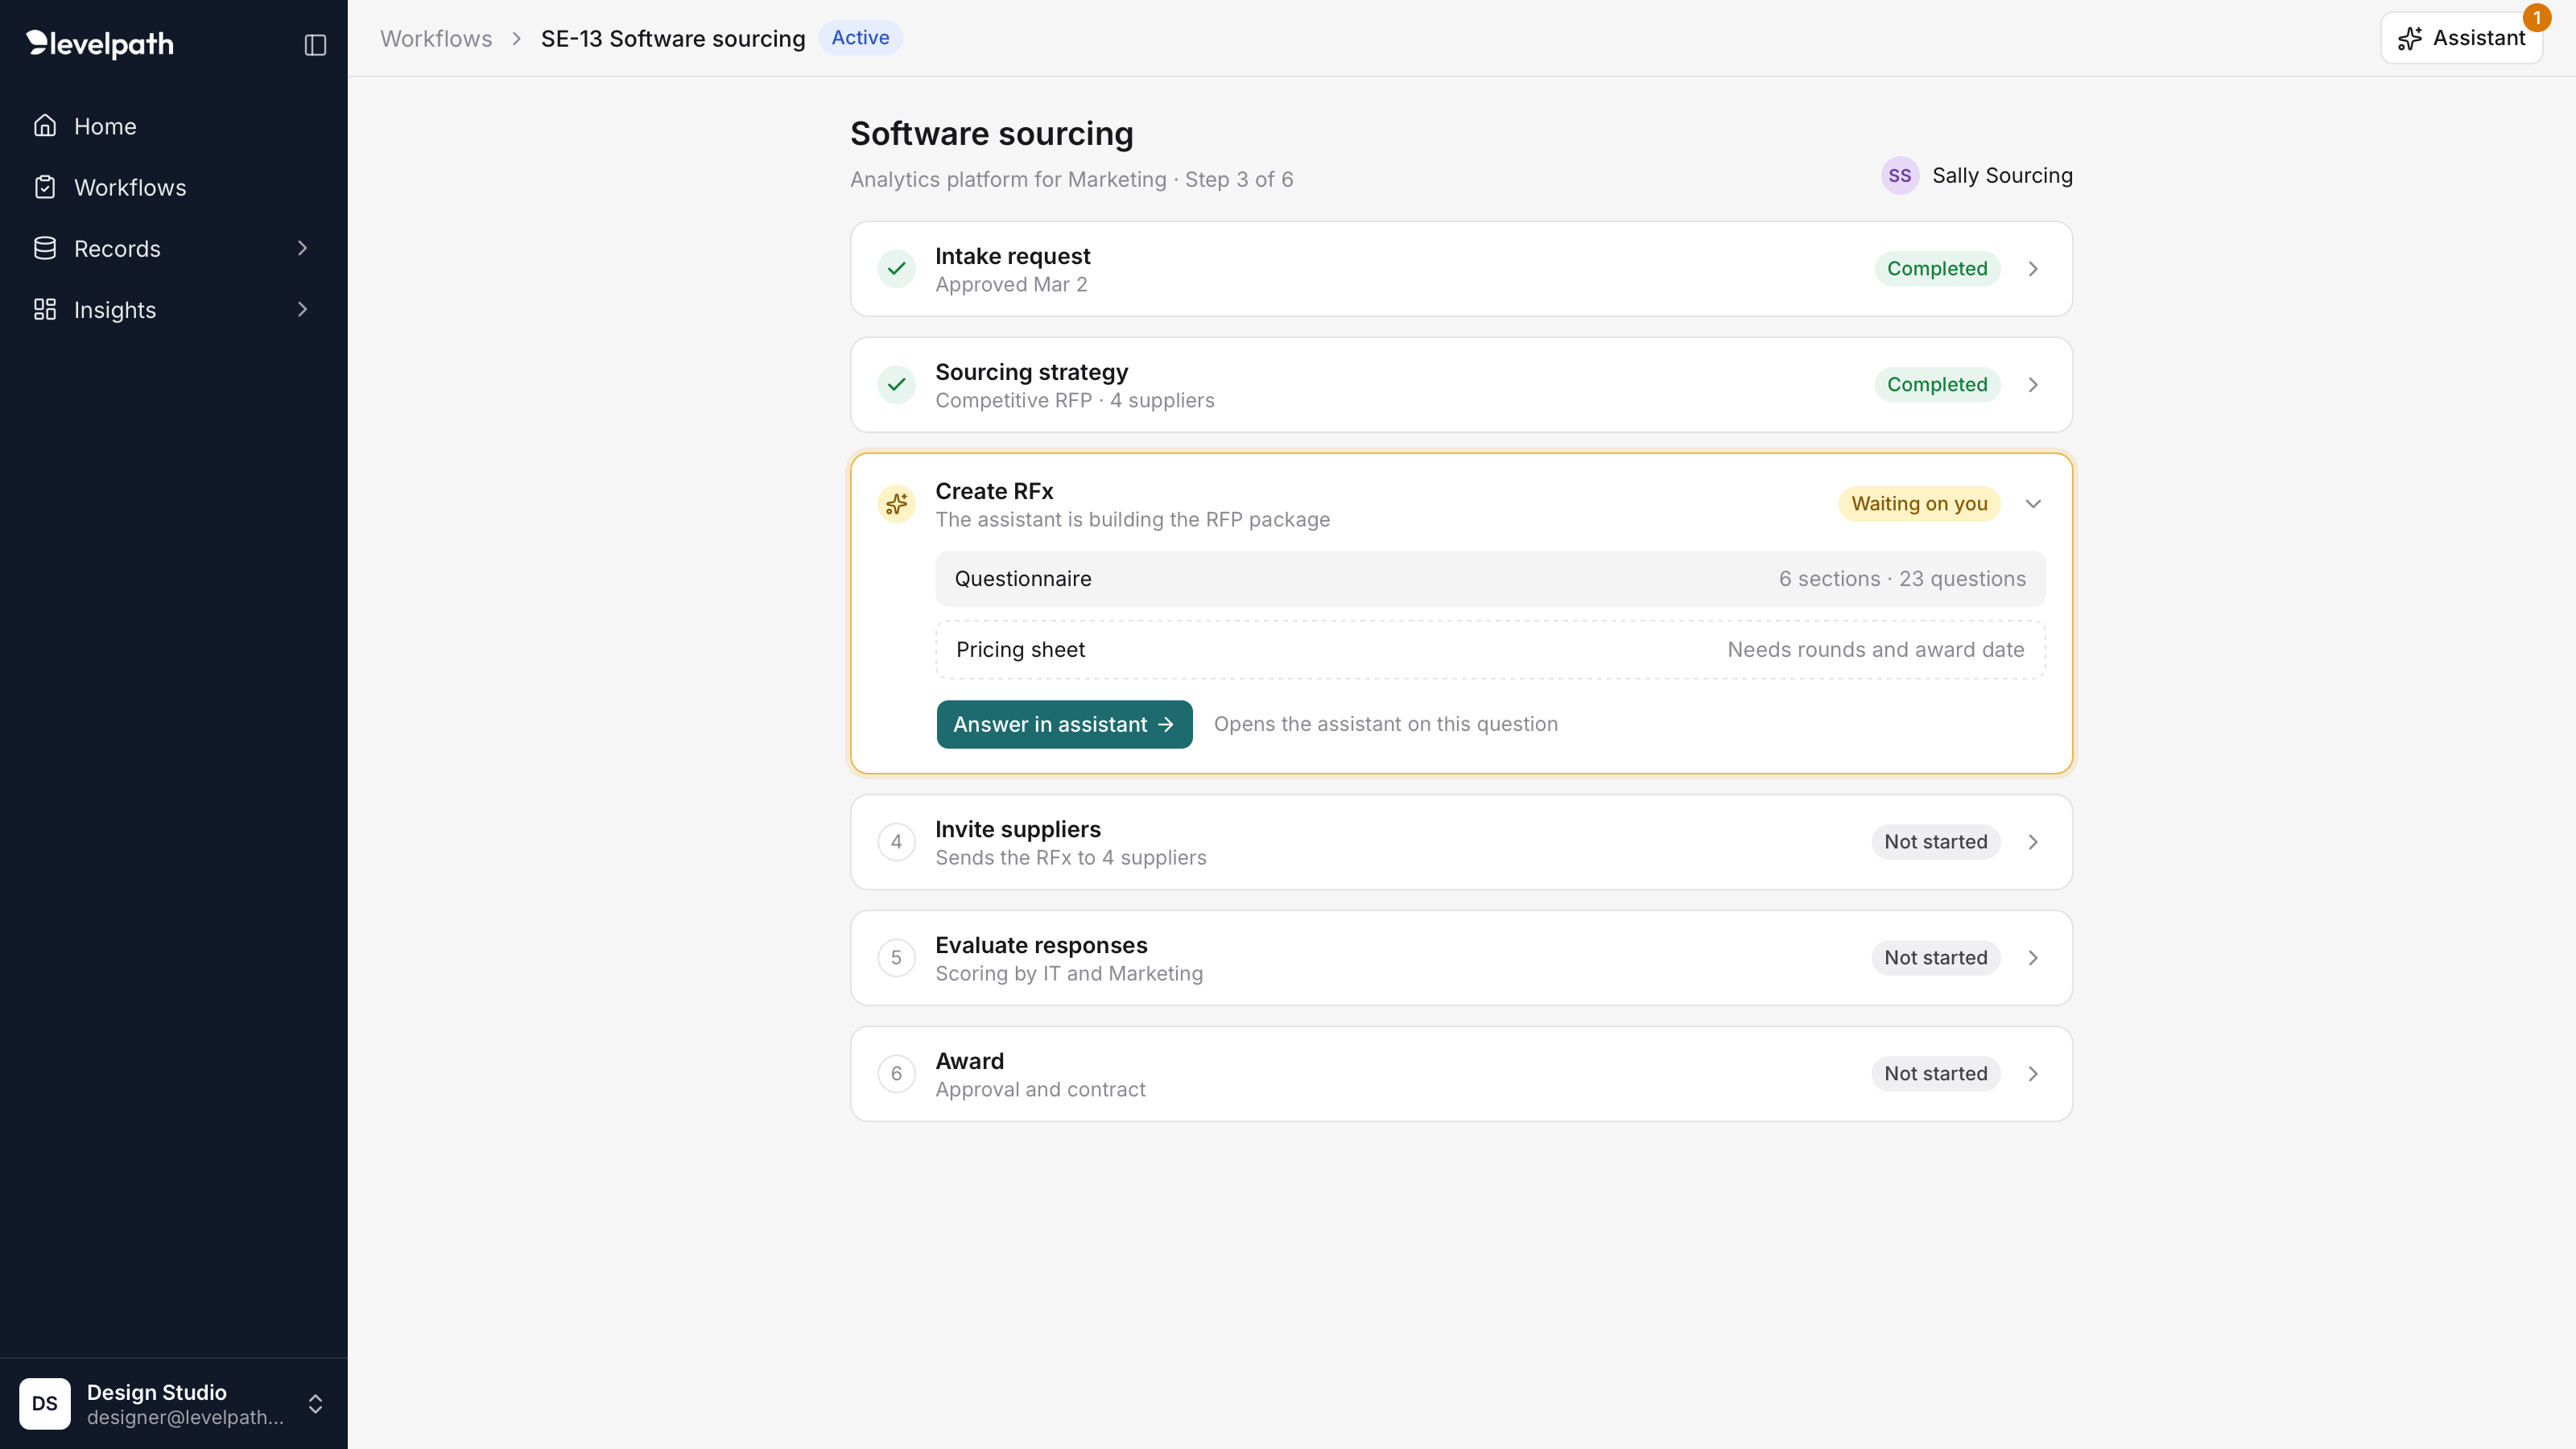Collapse the Create RFx step chevron

point(2033,504)
